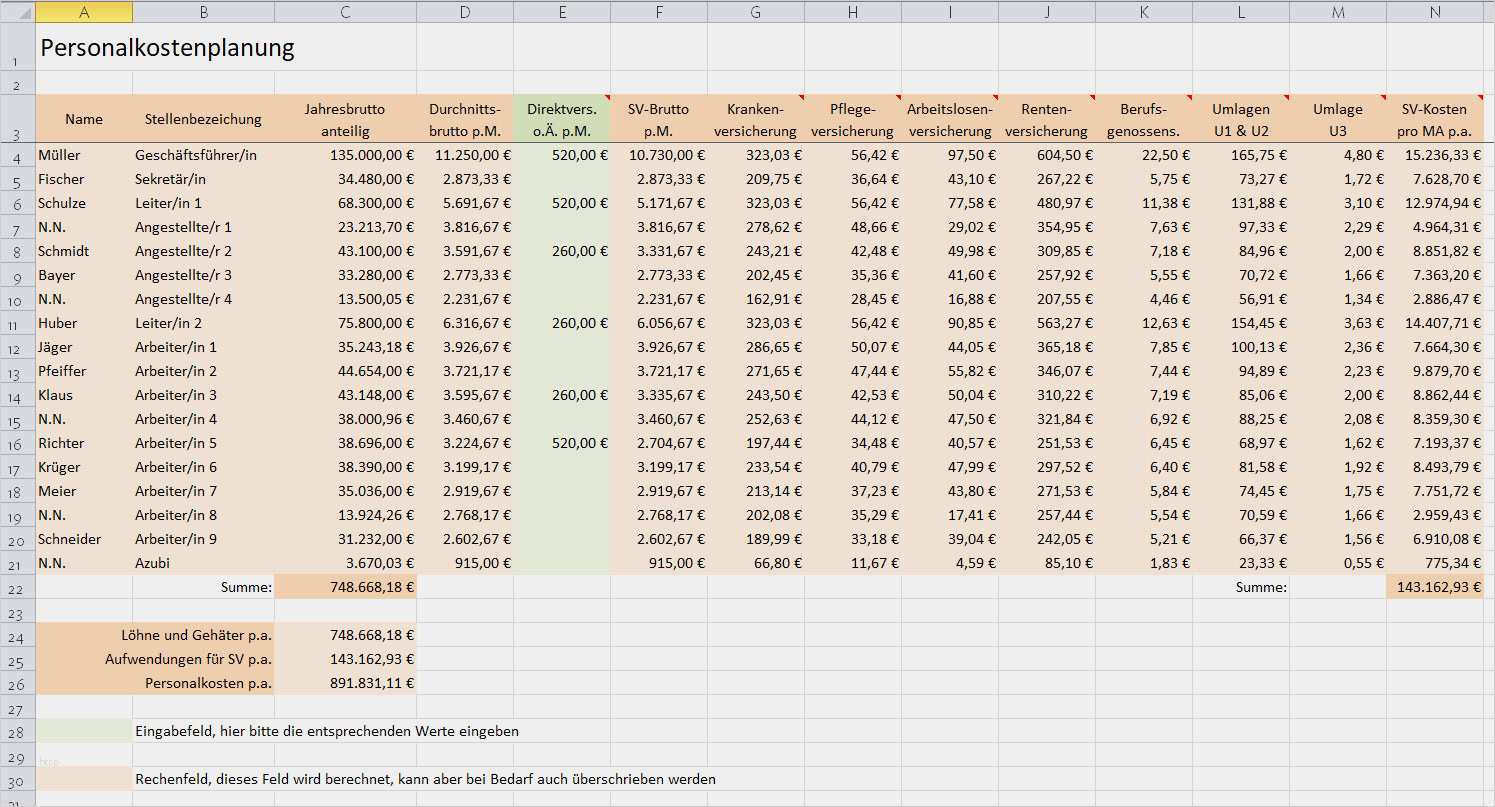Select row 22 header

[17, 587]
